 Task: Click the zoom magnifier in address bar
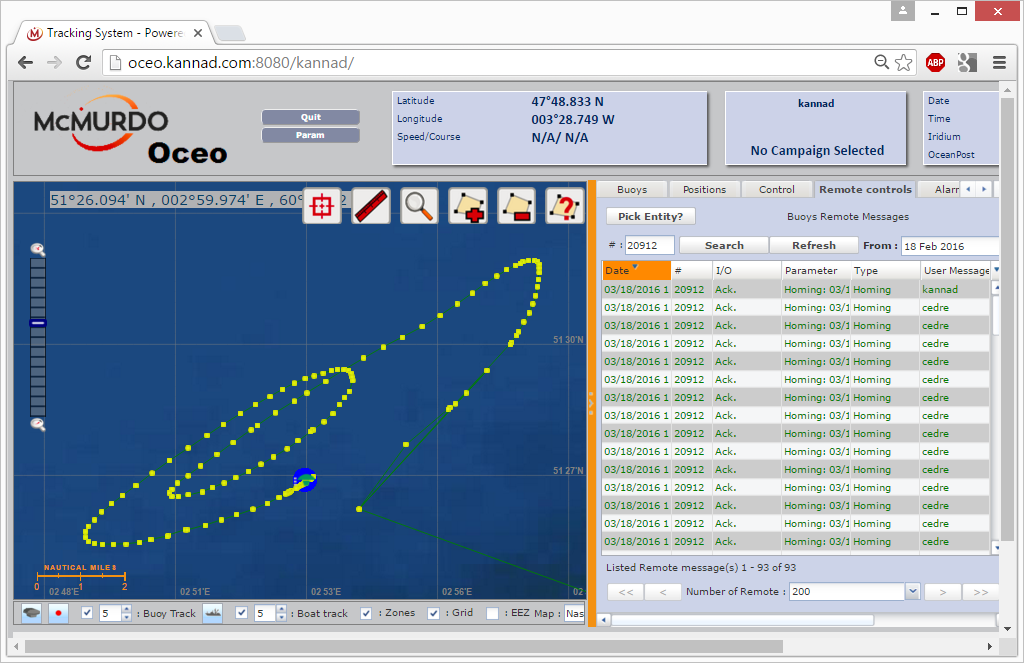[x=882, y=62]
